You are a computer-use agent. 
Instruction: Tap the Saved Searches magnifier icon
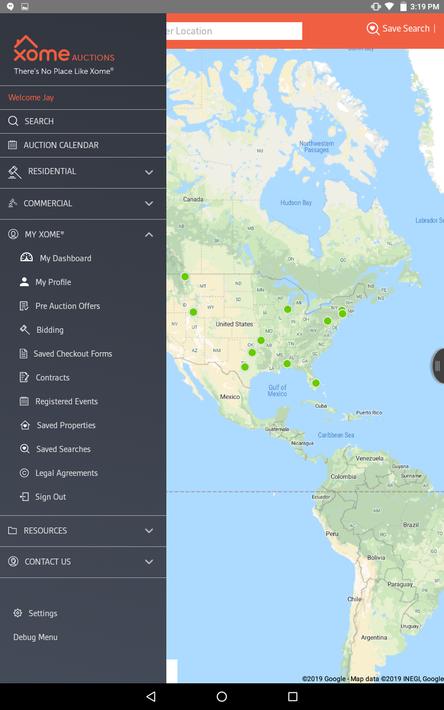pyautogui.click(x=25, y=449)
